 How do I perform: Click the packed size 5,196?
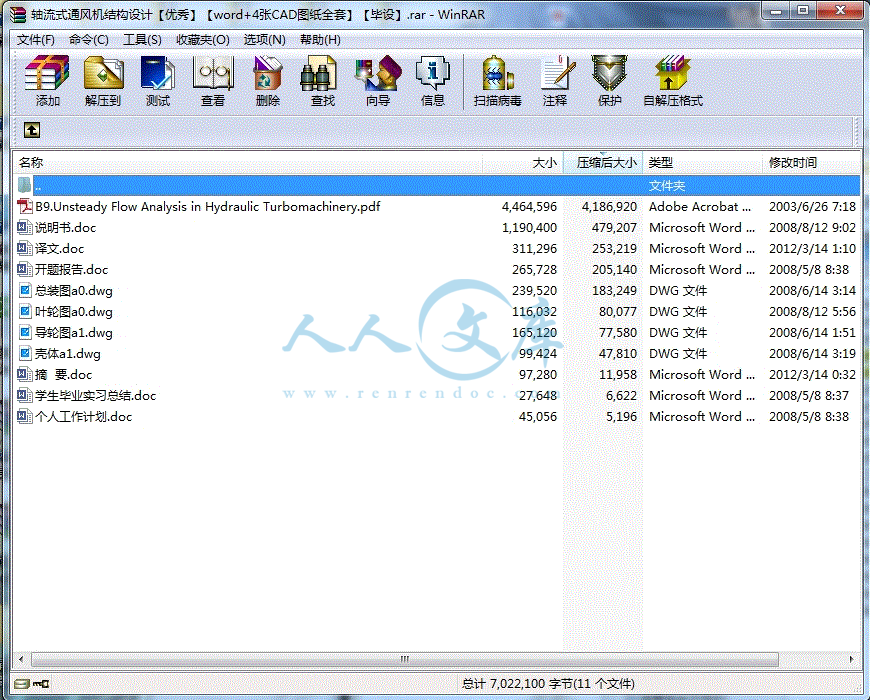pos(621,417)
